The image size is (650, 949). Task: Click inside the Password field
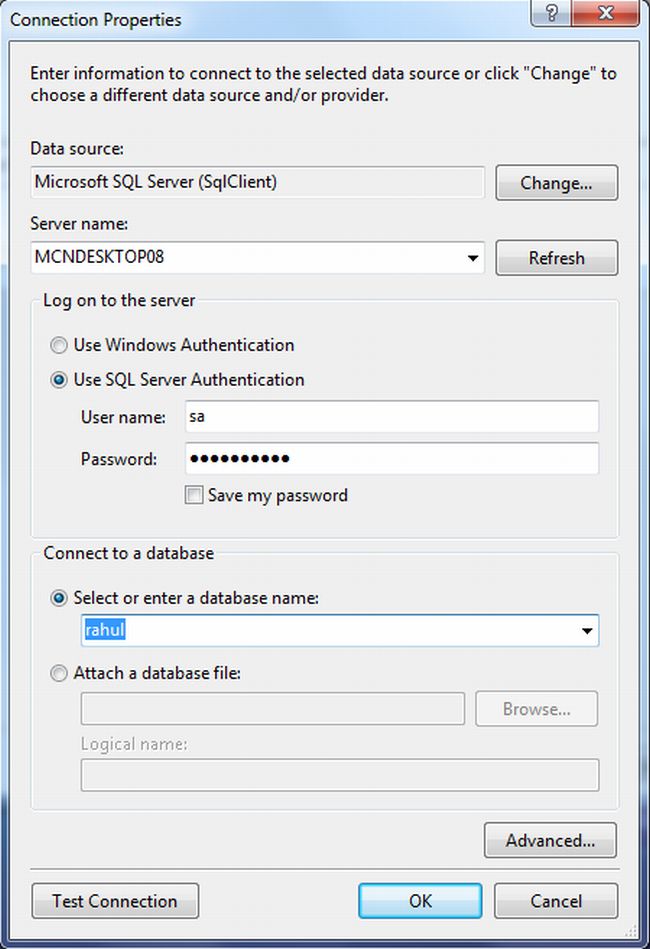click(x=390, y=458)
